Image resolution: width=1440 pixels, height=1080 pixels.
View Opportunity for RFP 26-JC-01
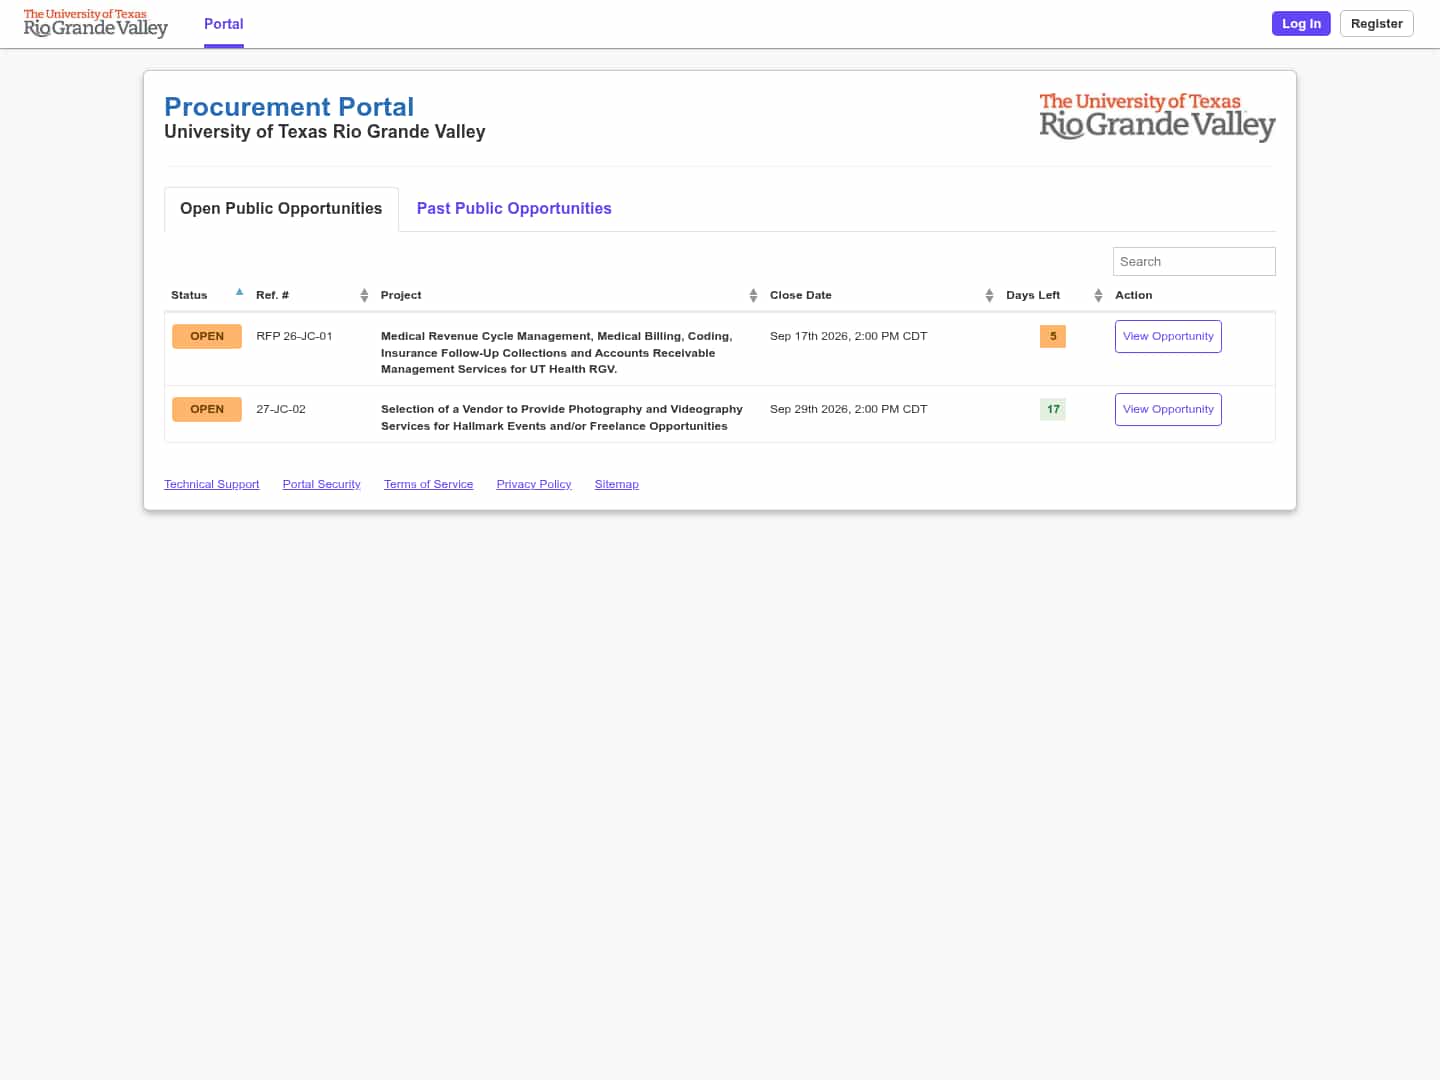(x=1168, y=336)
